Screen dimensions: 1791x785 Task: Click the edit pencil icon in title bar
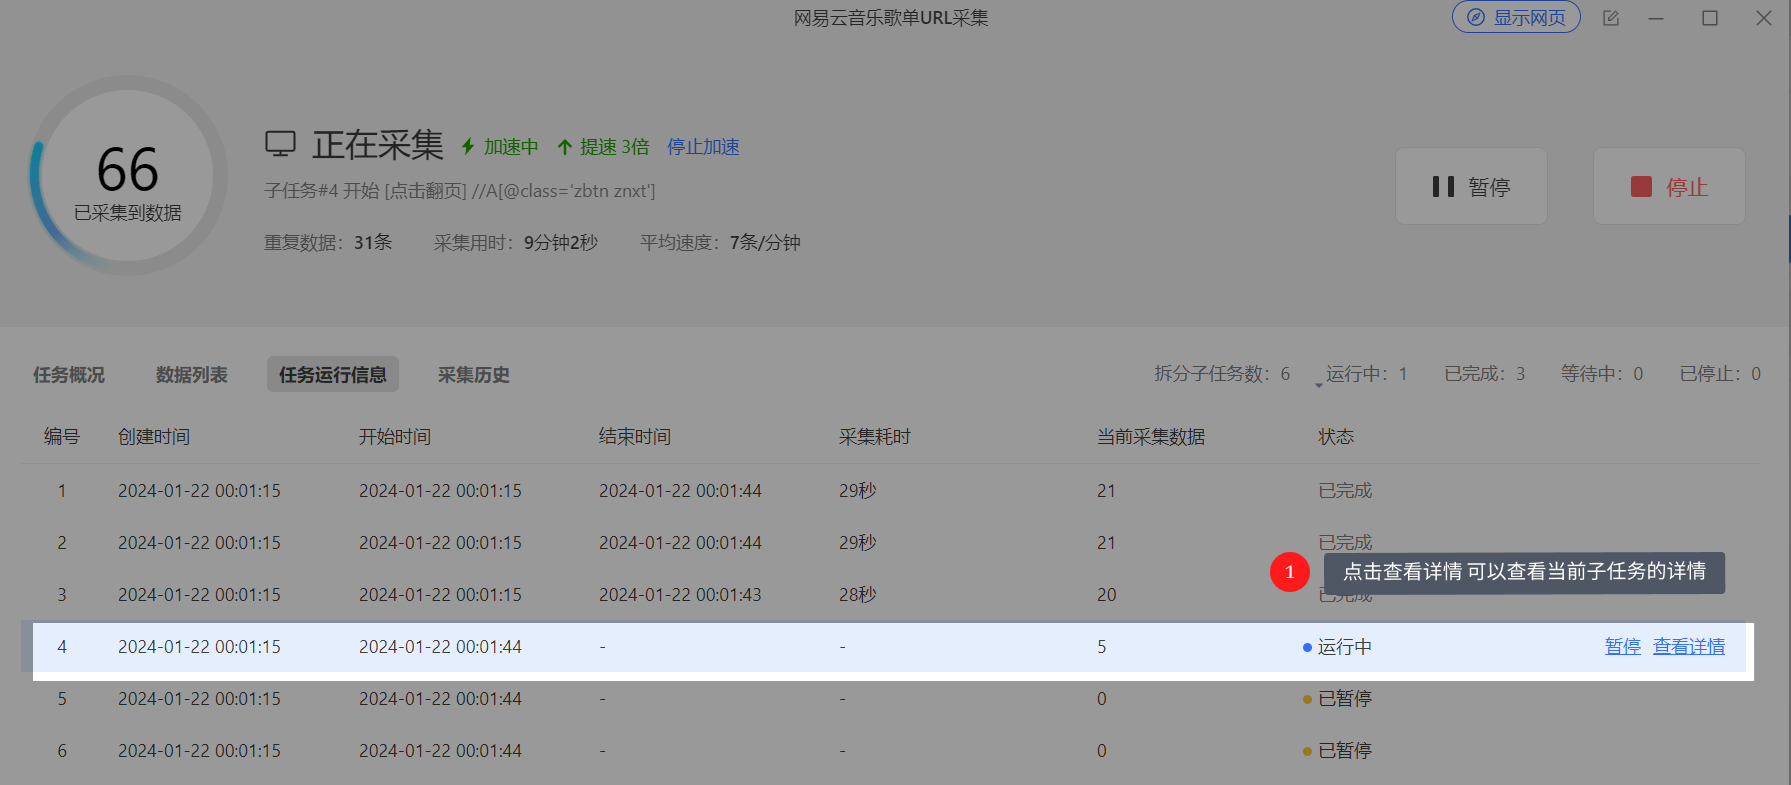click(1611, 18)
